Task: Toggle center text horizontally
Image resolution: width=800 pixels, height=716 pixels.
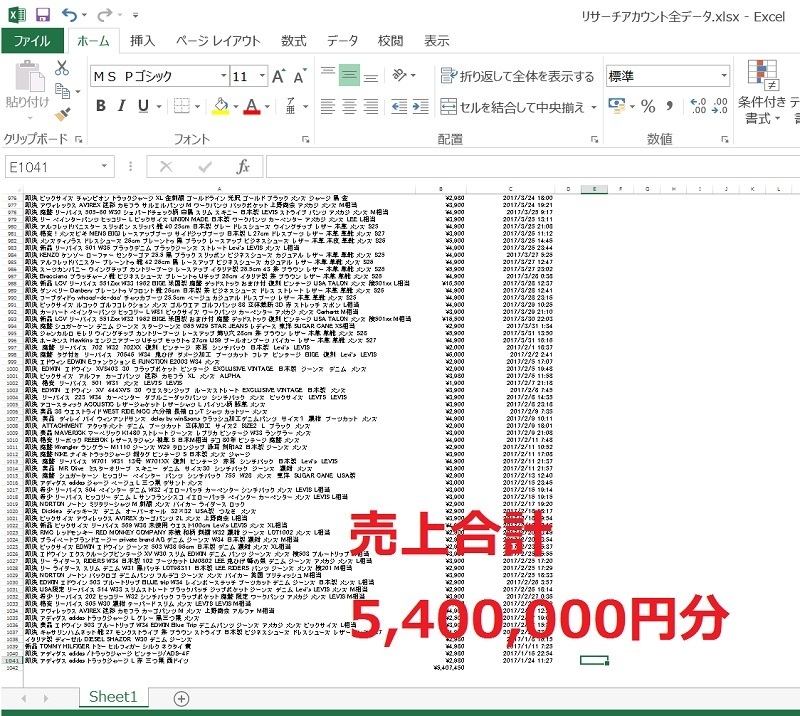Action: click(x=349, y=107)
